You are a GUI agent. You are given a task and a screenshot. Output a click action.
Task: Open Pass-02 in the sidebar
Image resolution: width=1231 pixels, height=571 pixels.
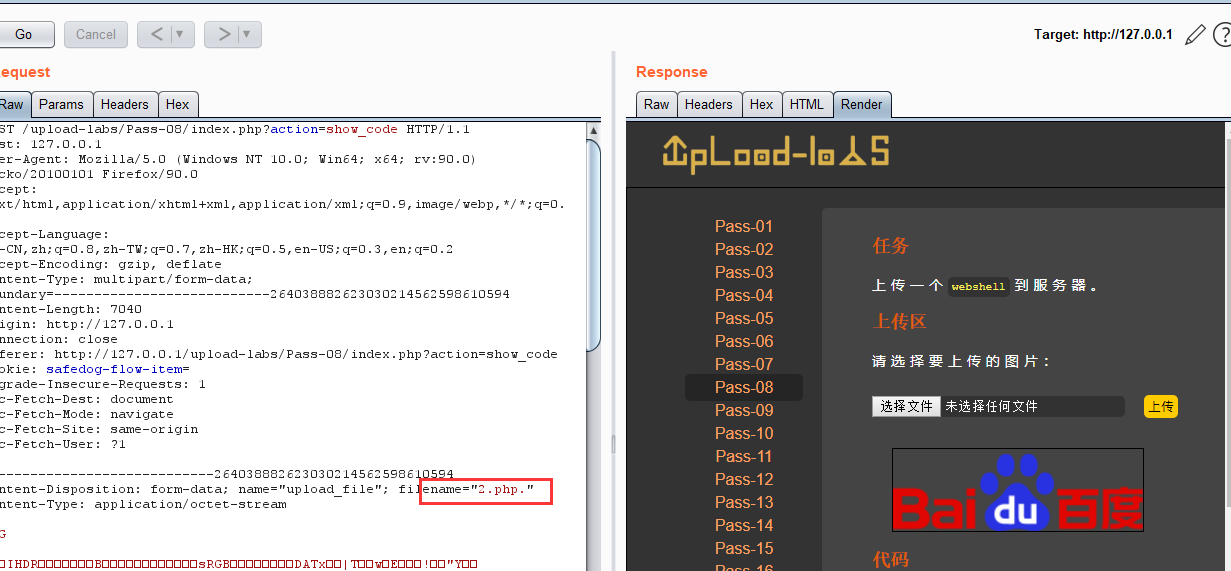[x=744, y=249]
